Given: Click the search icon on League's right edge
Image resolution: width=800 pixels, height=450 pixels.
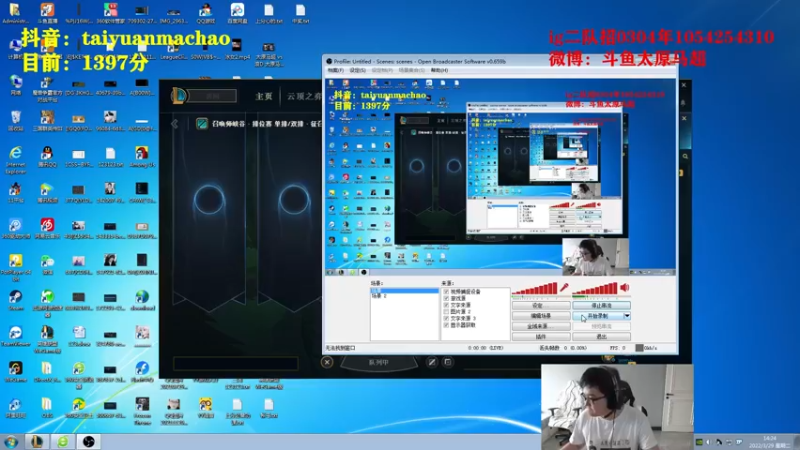Looking at the screenshot, I should pyautogui.click(x=685, y=156).
